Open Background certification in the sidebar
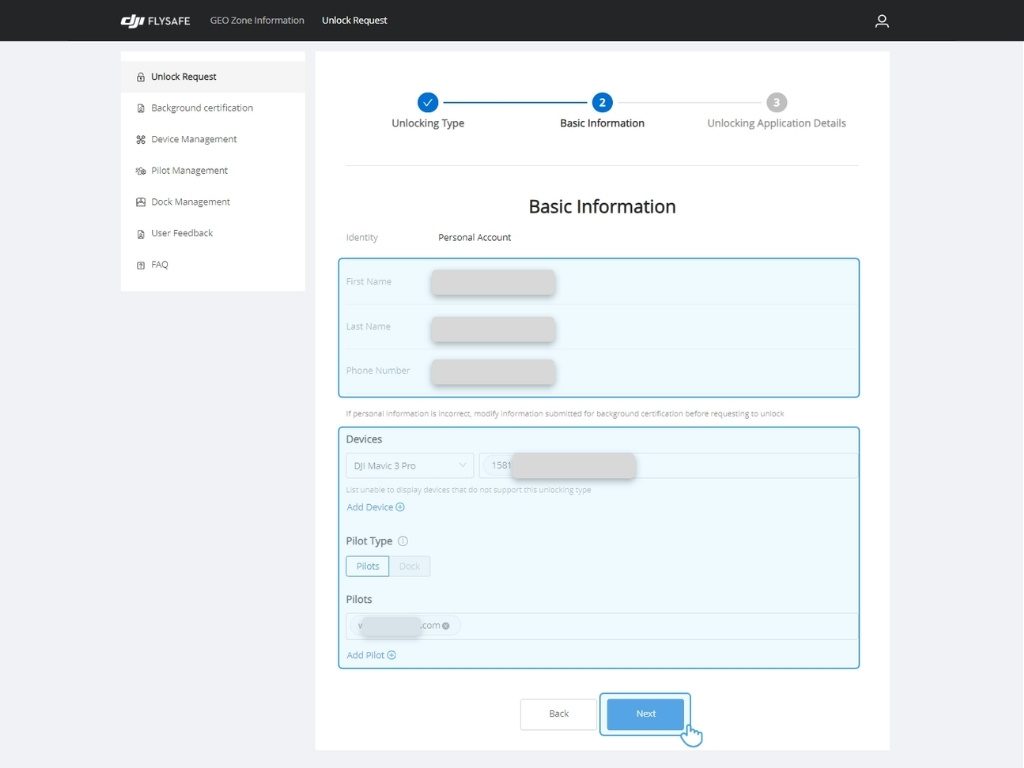 click(202, 108)
